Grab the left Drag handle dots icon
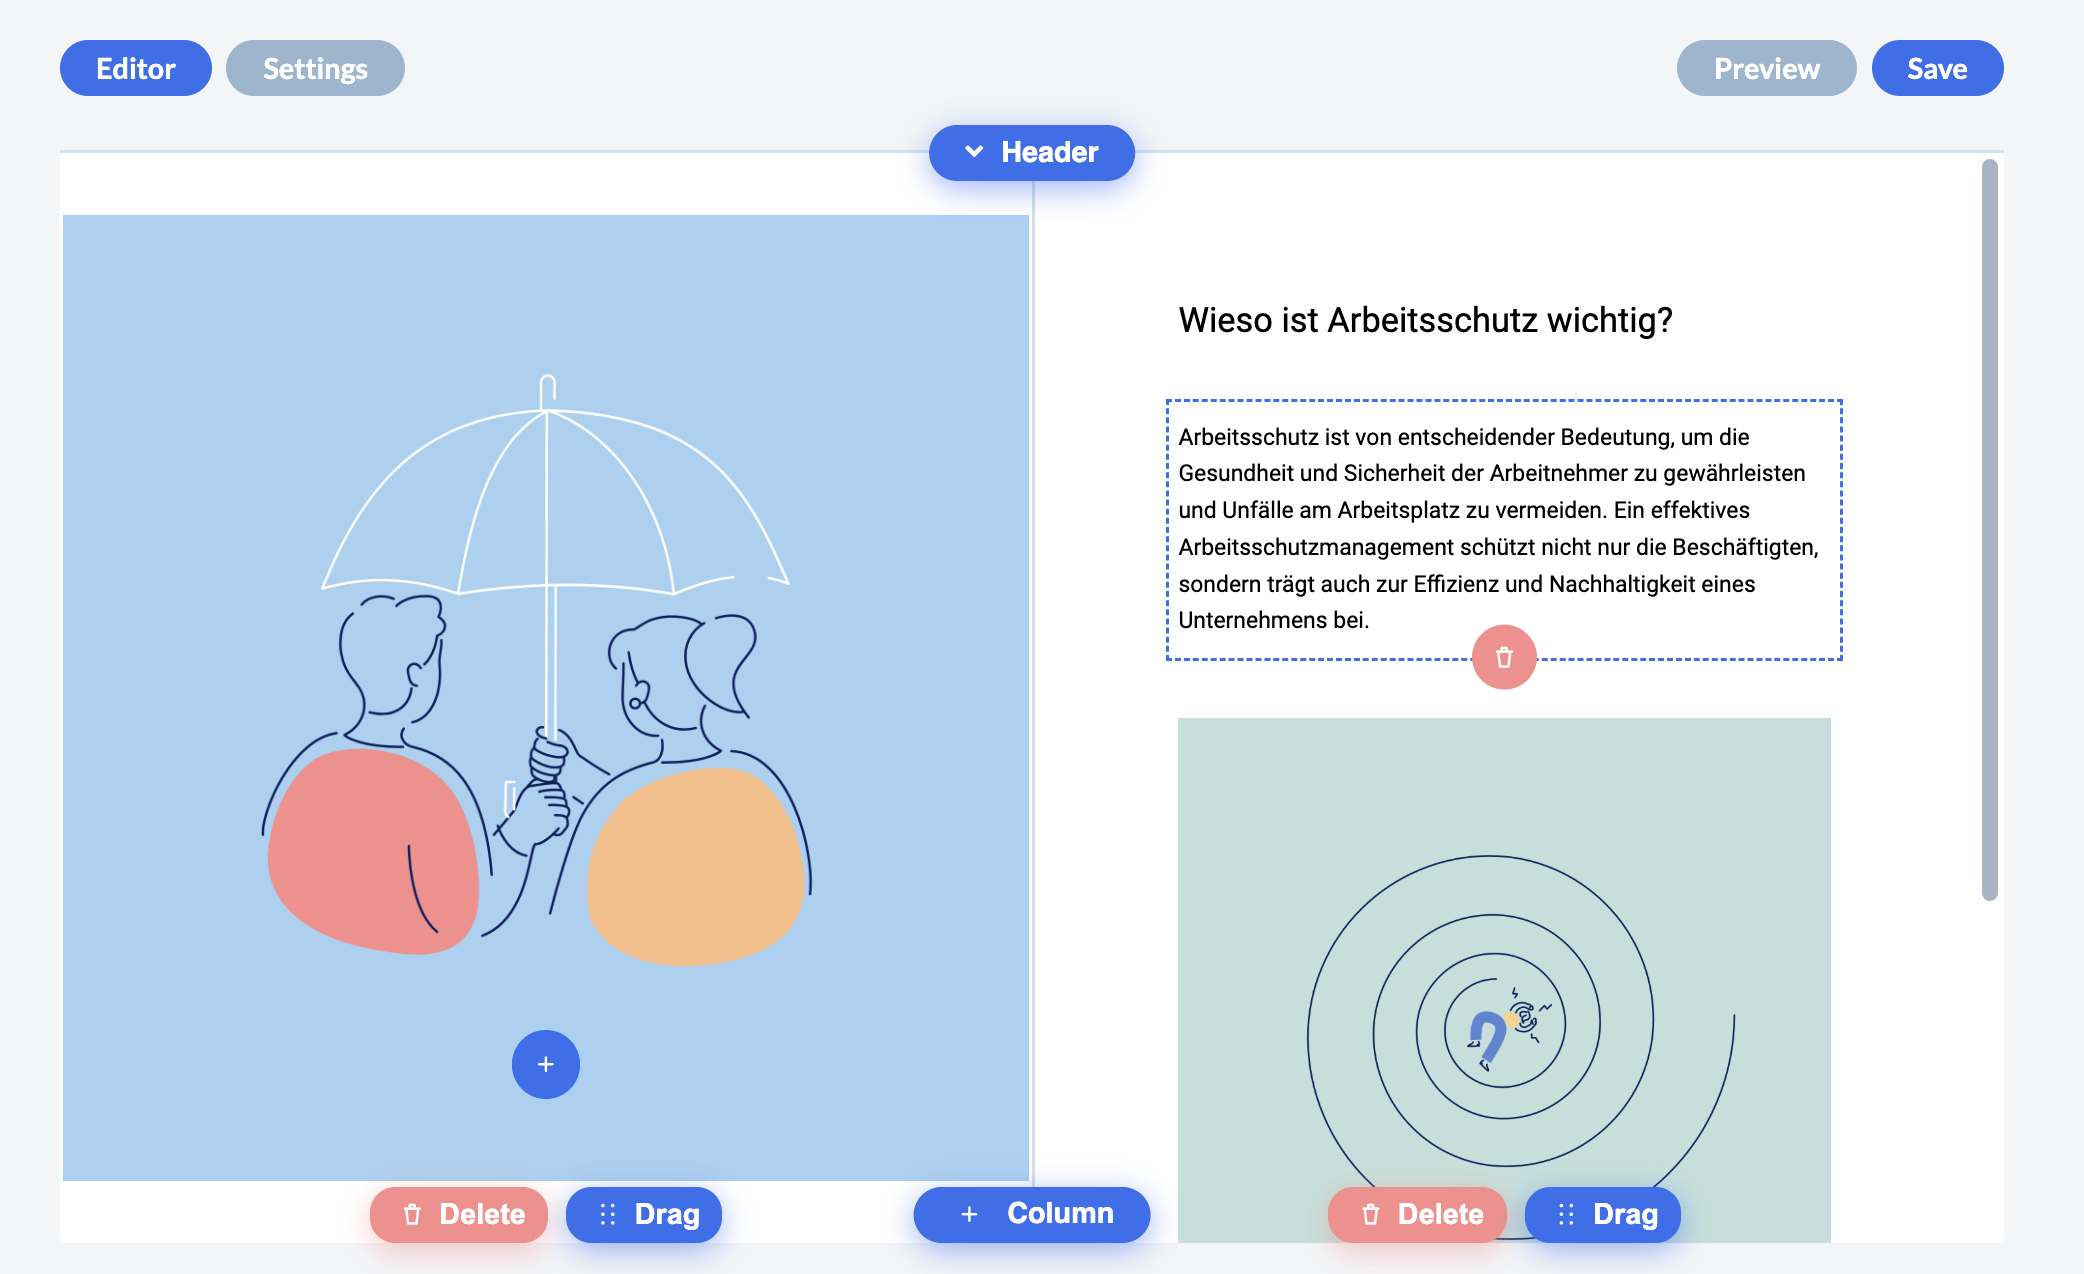Screen dimensions: 2084x1274 [x=607, y=1214]
